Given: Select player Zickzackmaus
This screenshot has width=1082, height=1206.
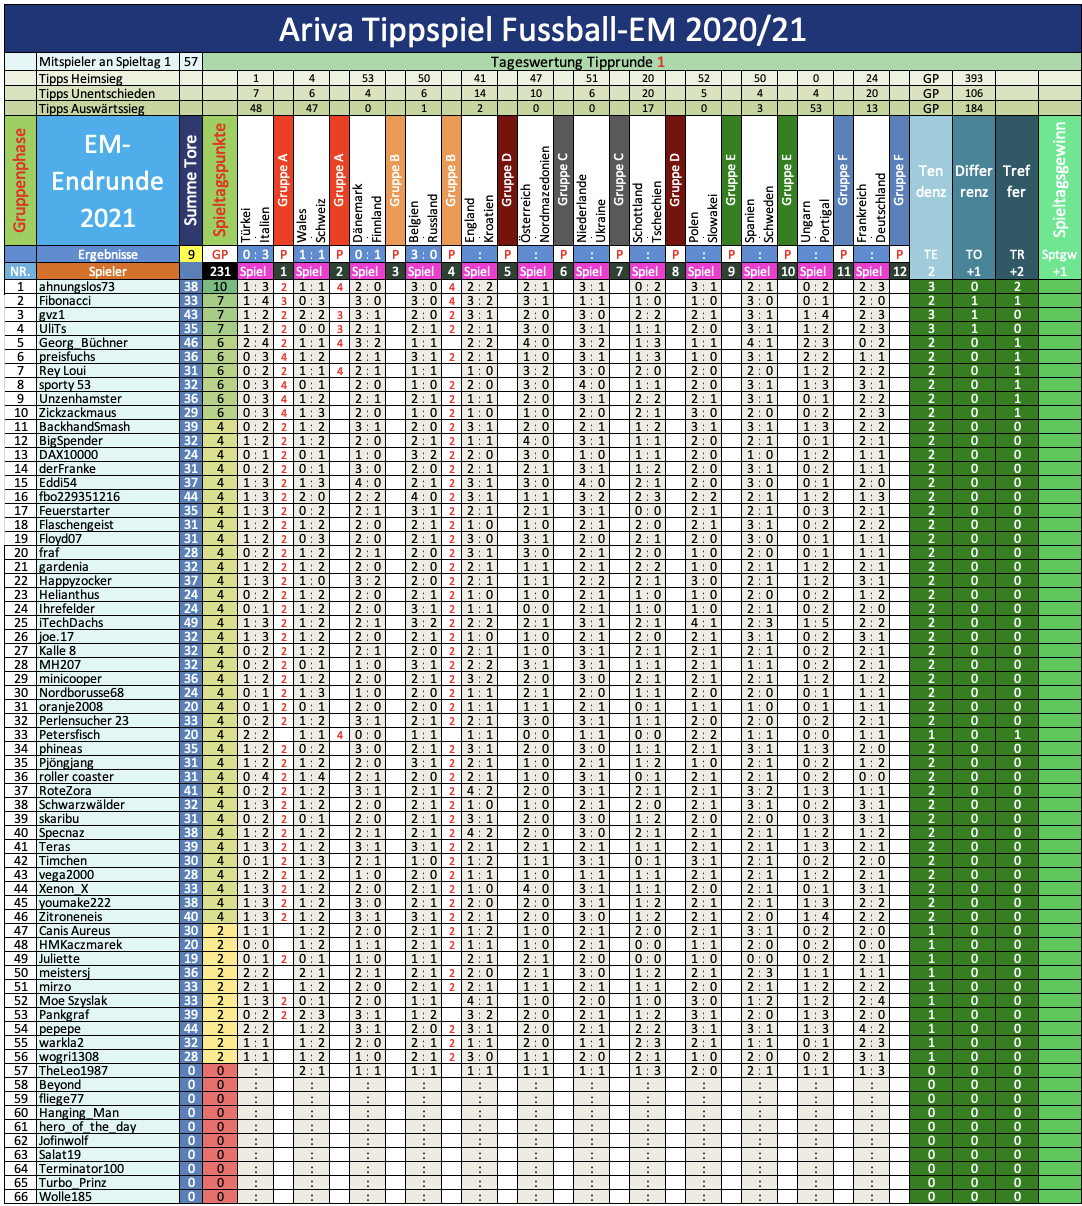Looking at the screenshot, I should point(108,413).
